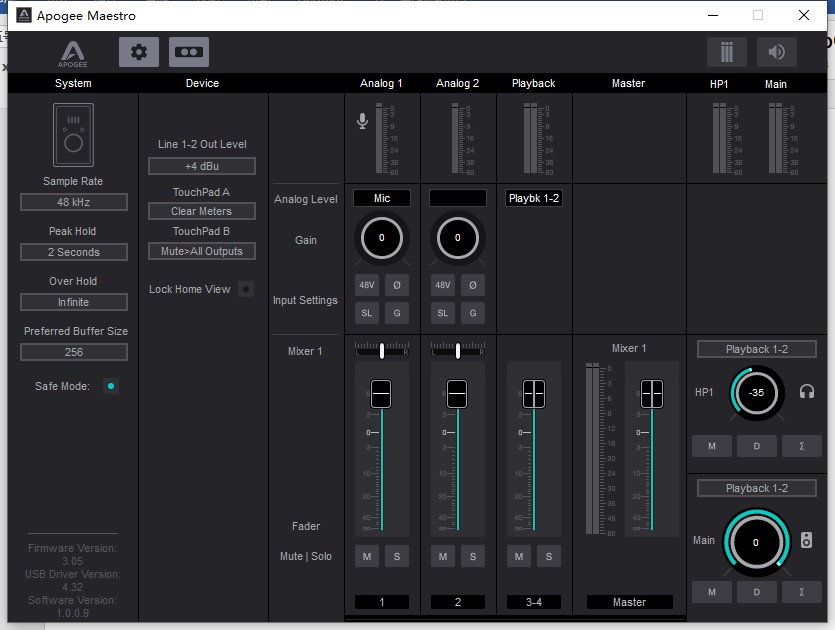The height and width of the screenshot is (630, 835).
Task: Open the meters view icon at top right
Action: (726, 52)
